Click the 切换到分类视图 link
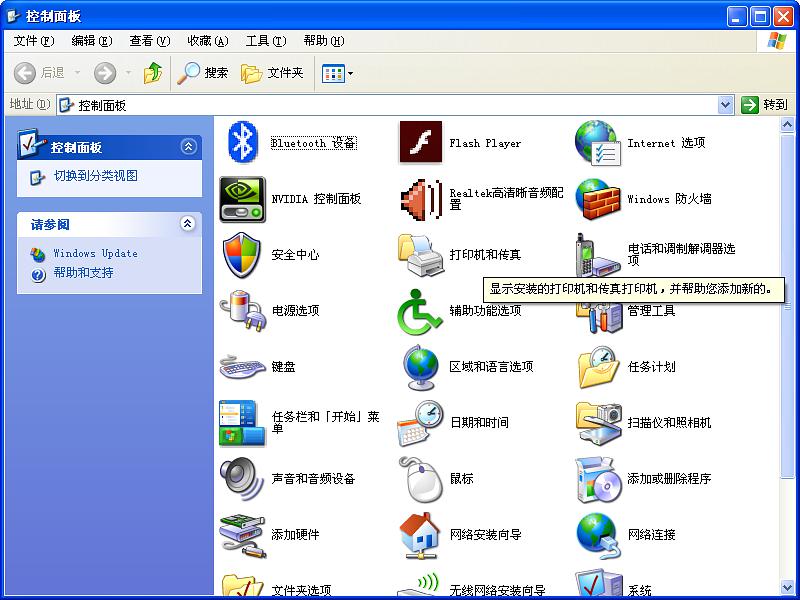The width and height of the screenshot is (800, 600). click(x=95, y=176)
